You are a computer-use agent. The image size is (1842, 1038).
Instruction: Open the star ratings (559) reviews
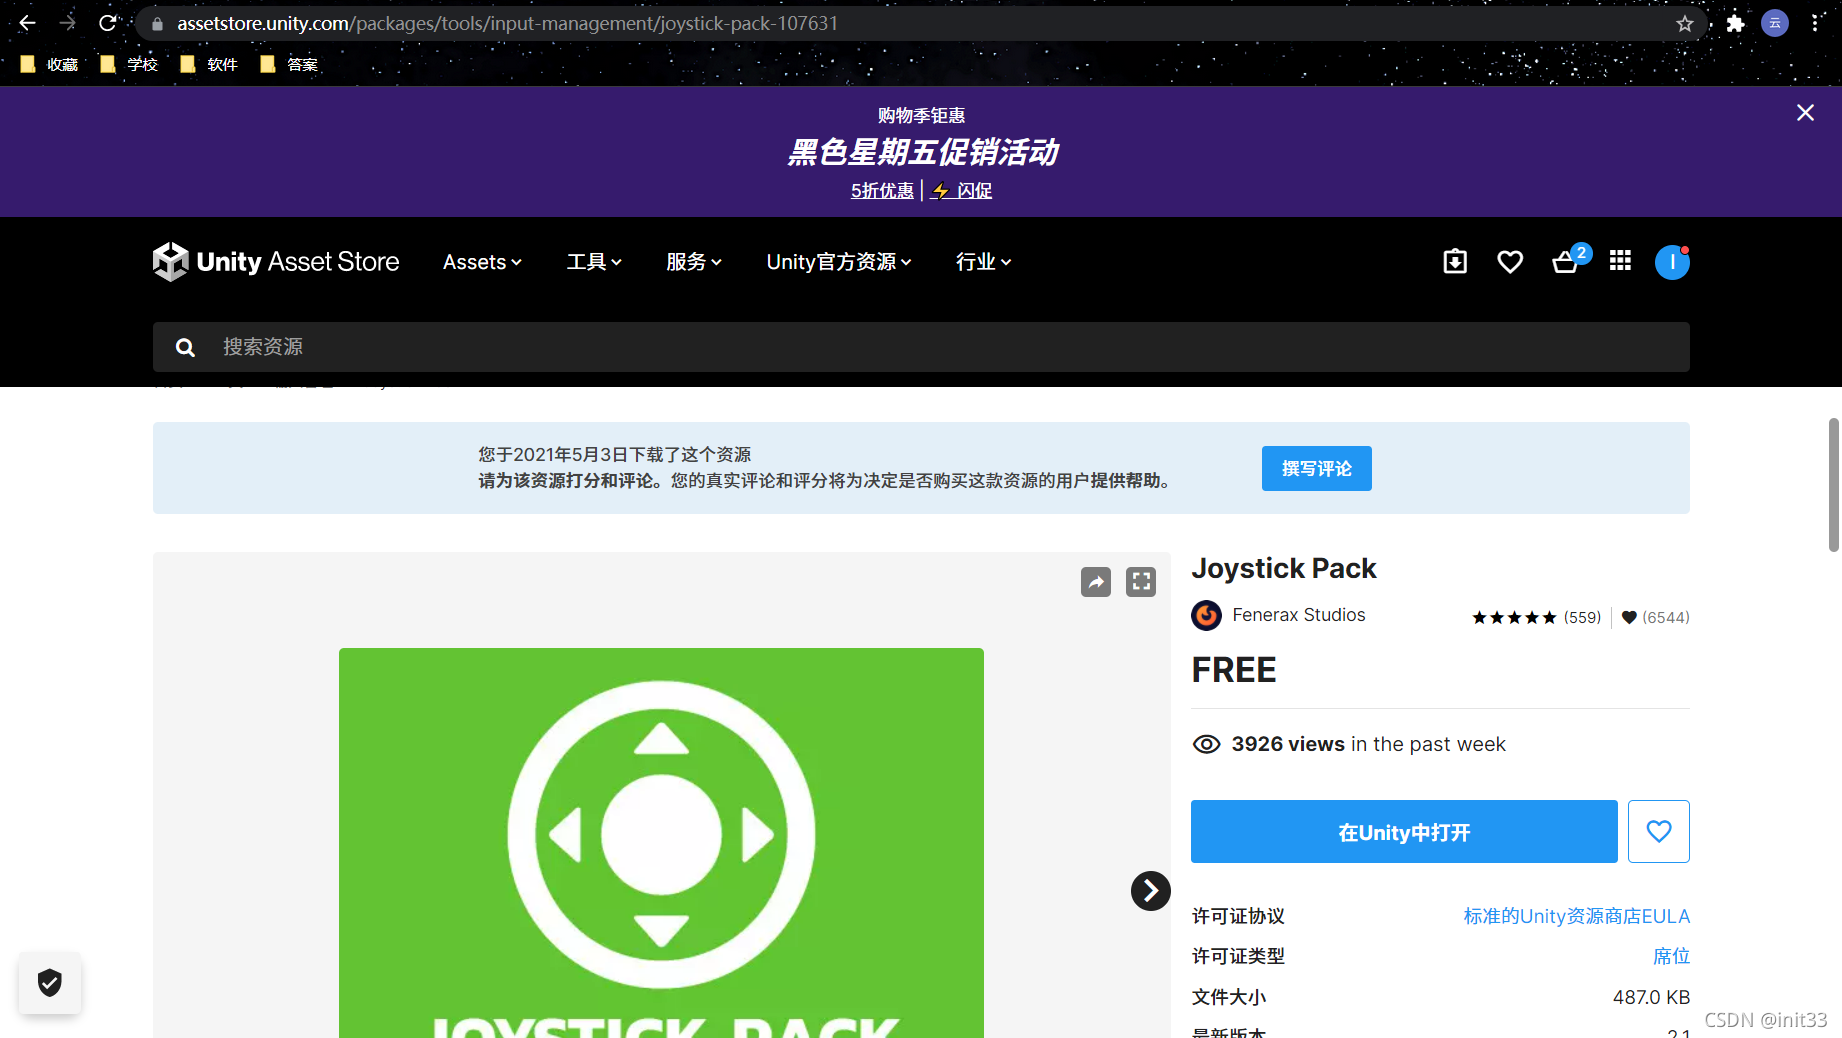click(x=1536, y=617)
